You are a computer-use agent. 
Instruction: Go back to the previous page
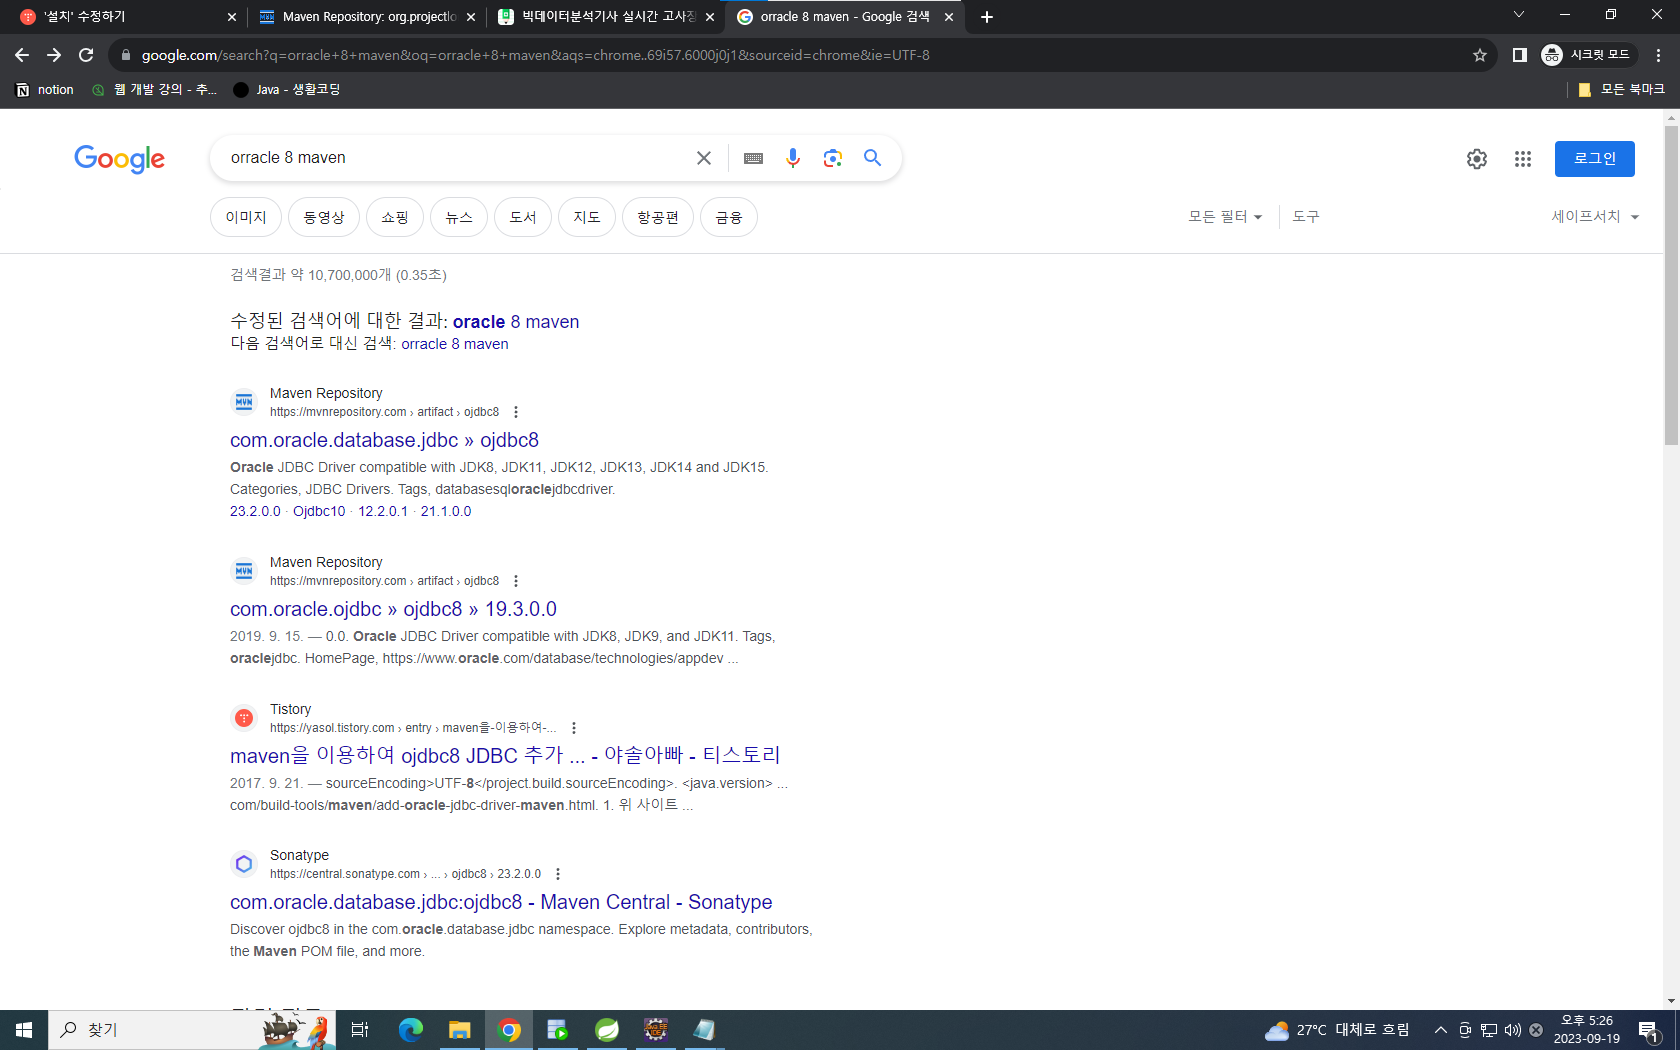point(22,55)
